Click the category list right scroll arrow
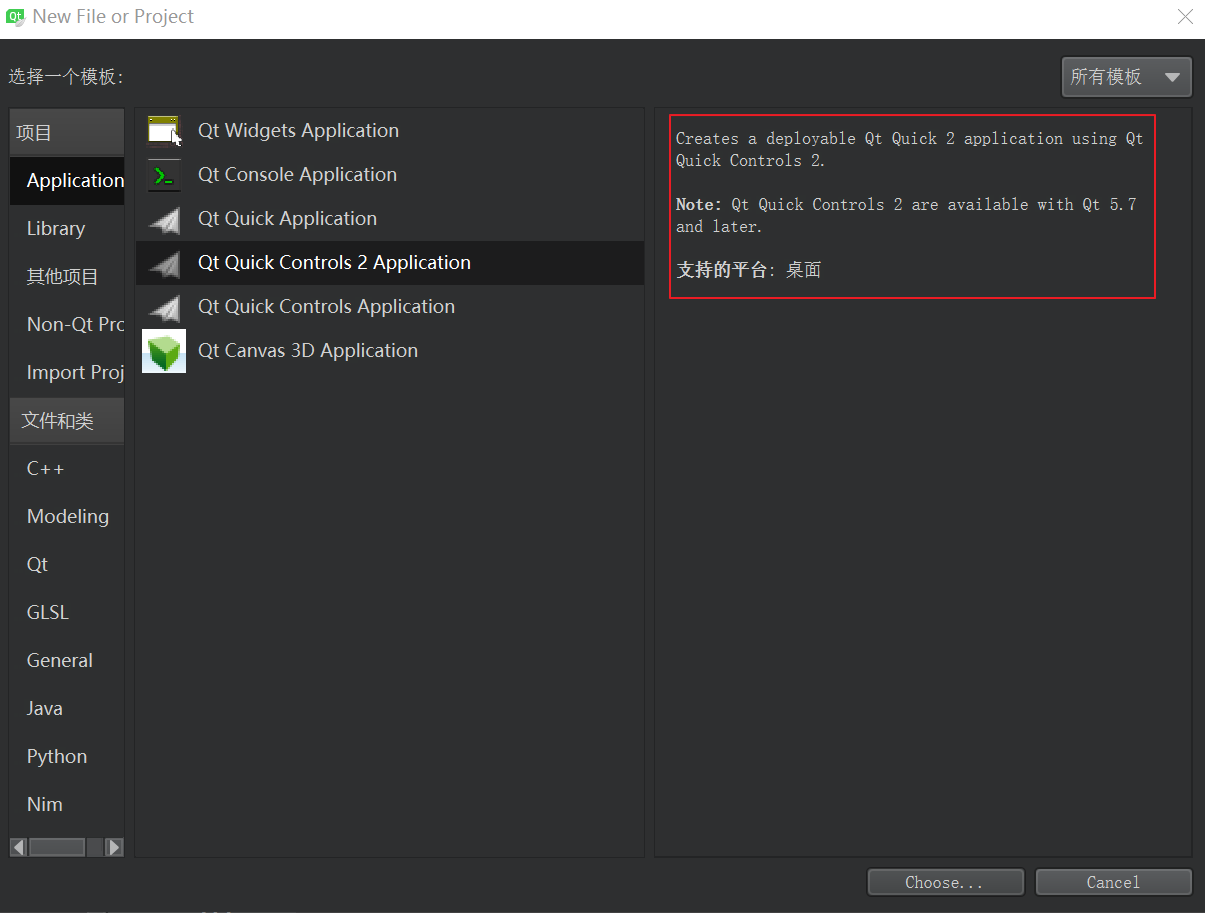This screenshot has height=913, width=1205. tap(114, 847)
